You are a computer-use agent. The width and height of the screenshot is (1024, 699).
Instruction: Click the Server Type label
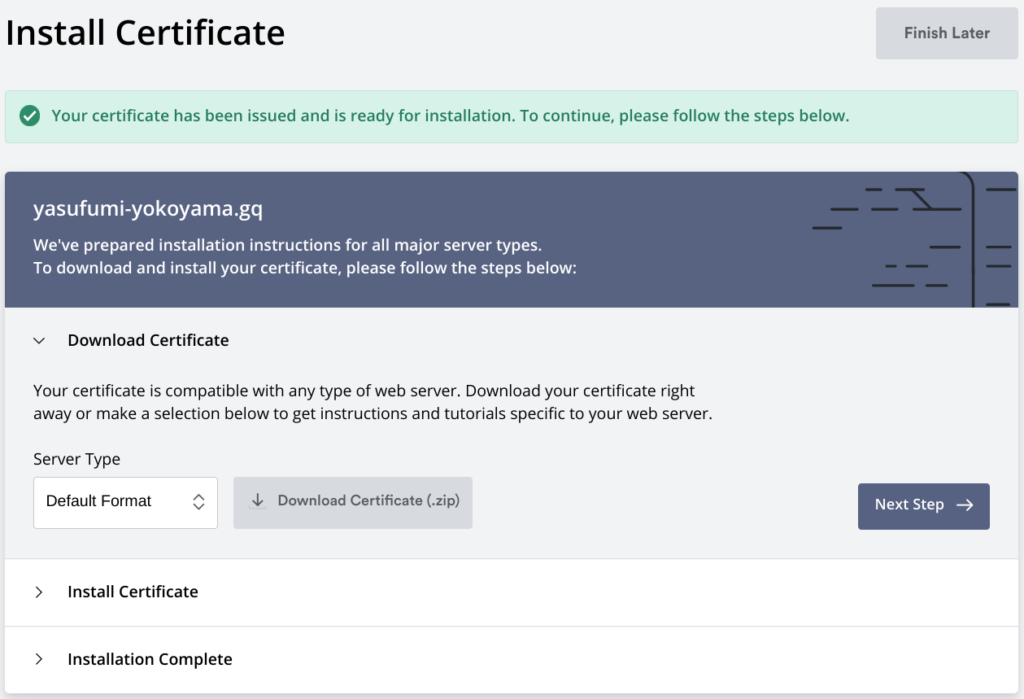tap(76, 459)
